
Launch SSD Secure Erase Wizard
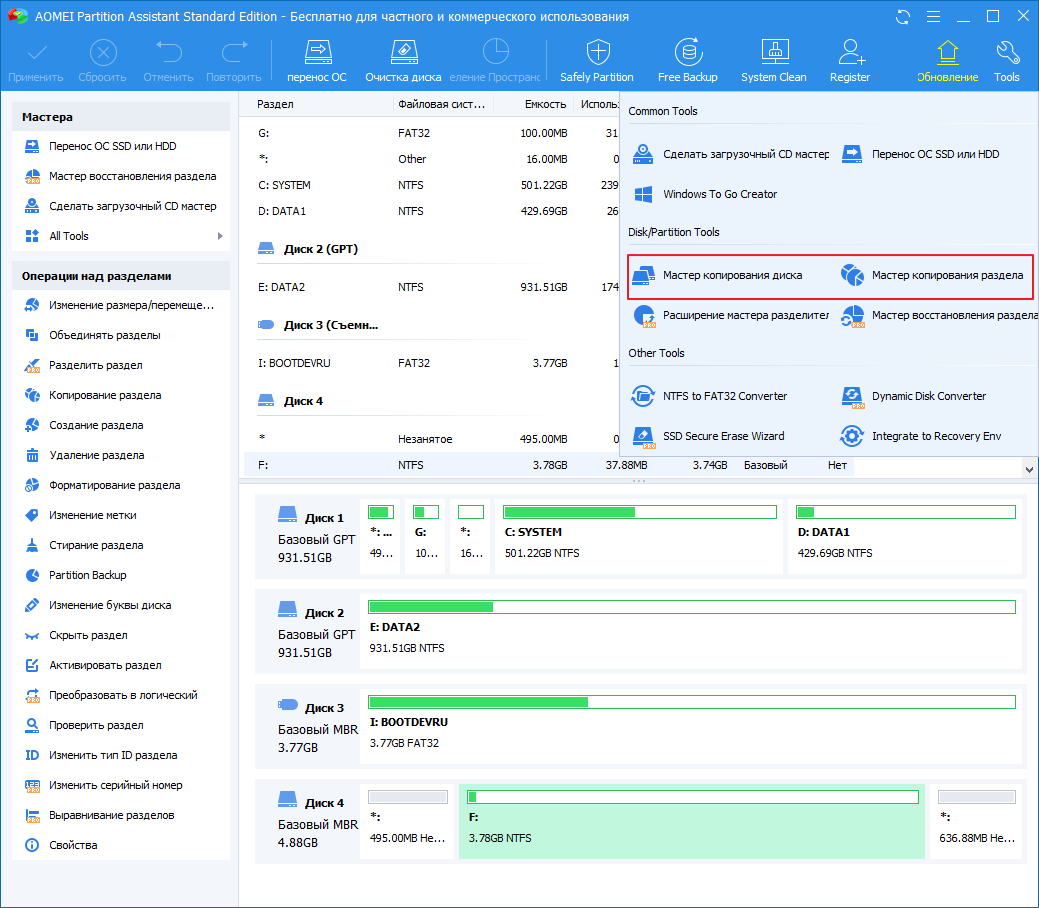coord(708,436)
